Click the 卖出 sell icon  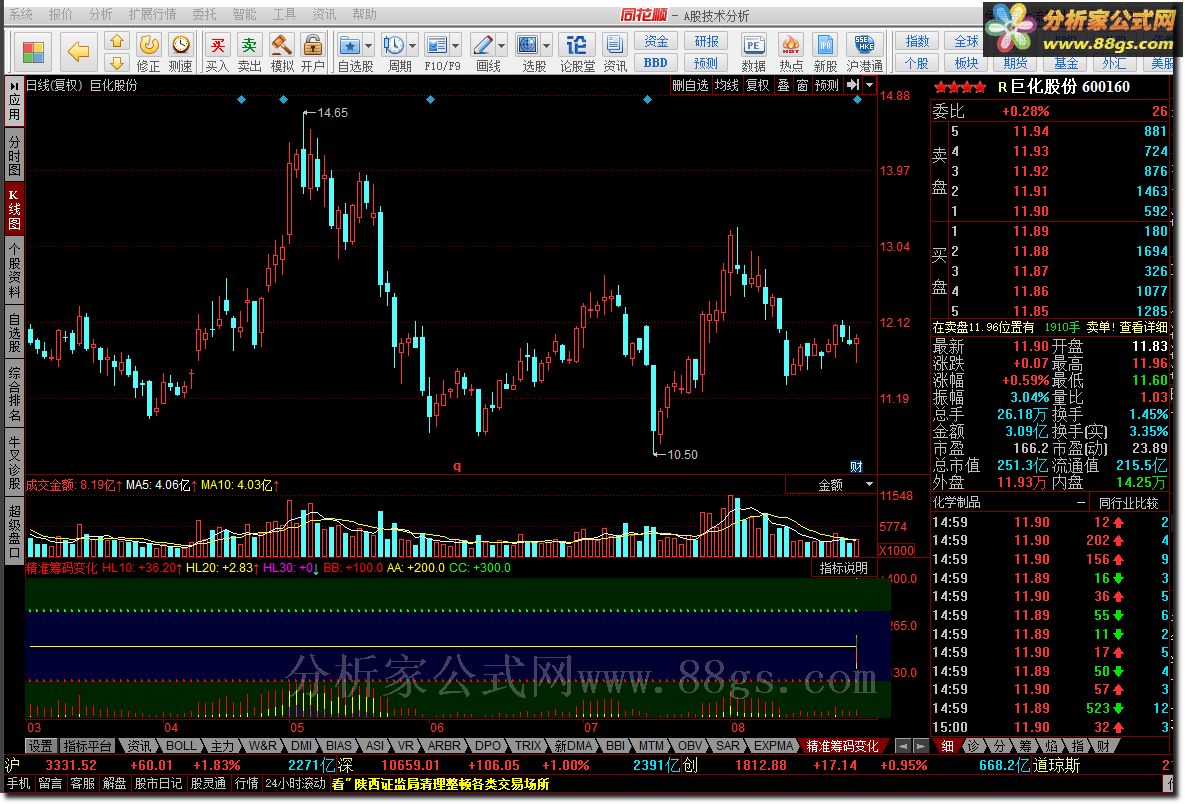pos(249,52)
